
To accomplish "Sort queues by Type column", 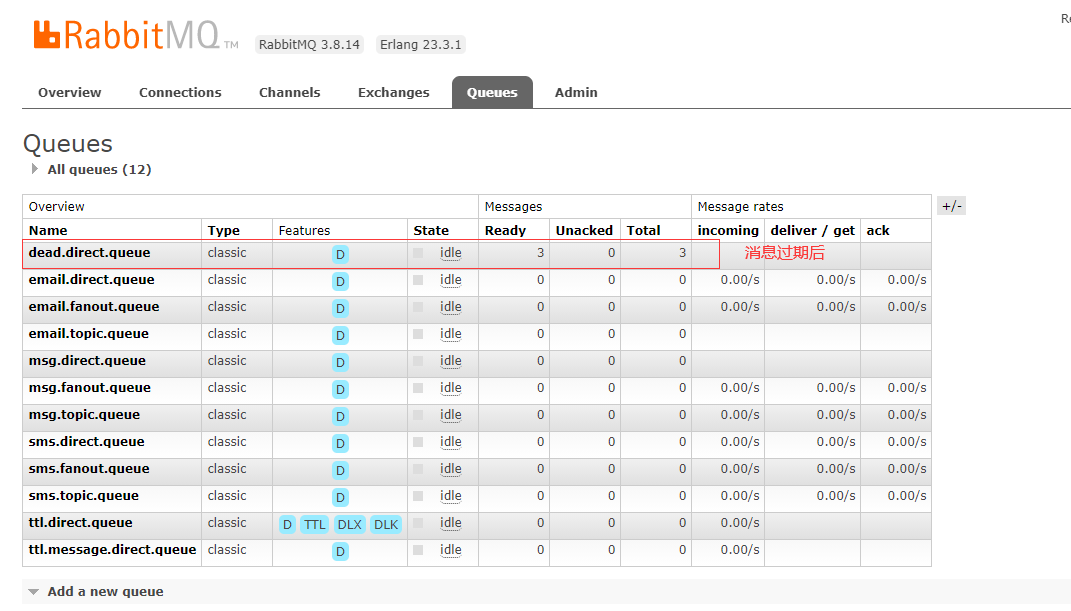I will (224, 231).
